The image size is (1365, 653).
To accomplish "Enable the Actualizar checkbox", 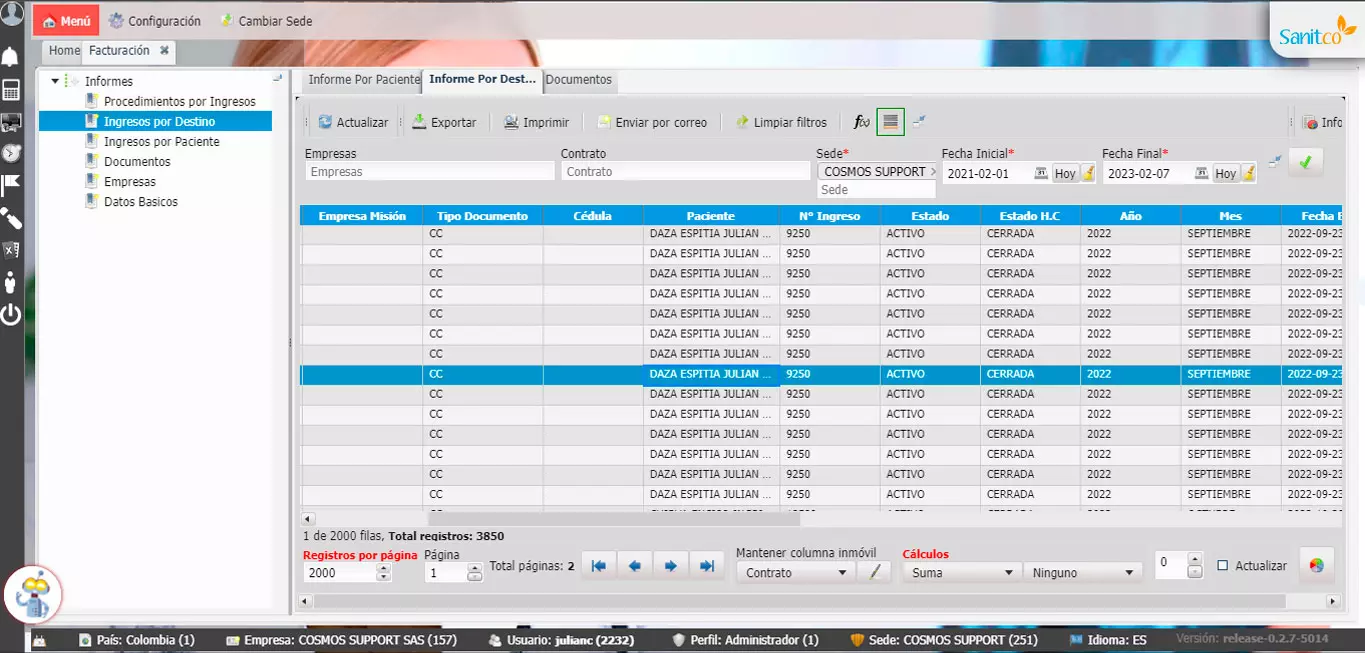I will coord(1222,565).
